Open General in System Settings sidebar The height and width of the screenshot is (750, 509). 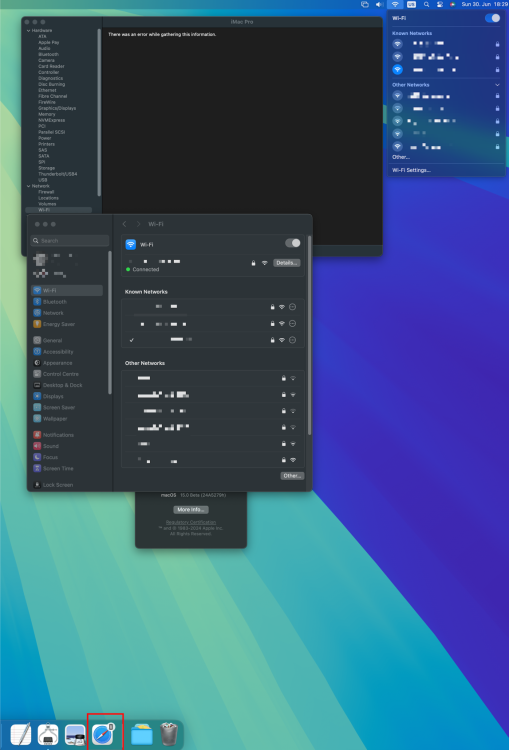click(67, 341)
